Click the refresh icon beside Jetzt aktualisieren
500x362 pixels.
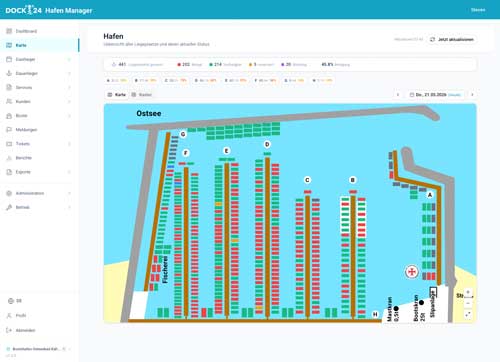pyautogui.click(x=432, y=39)
